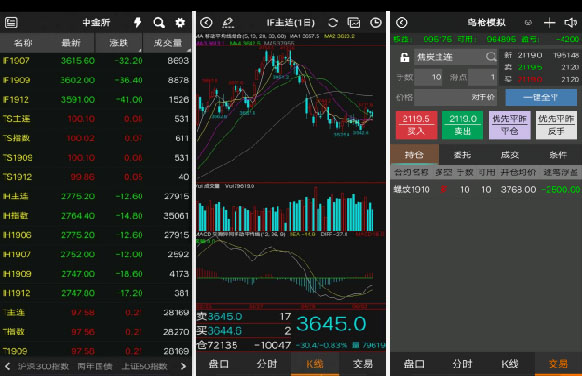Open the settings gear in quote list
The image size is (582, 376).
(x=180, y=23)
